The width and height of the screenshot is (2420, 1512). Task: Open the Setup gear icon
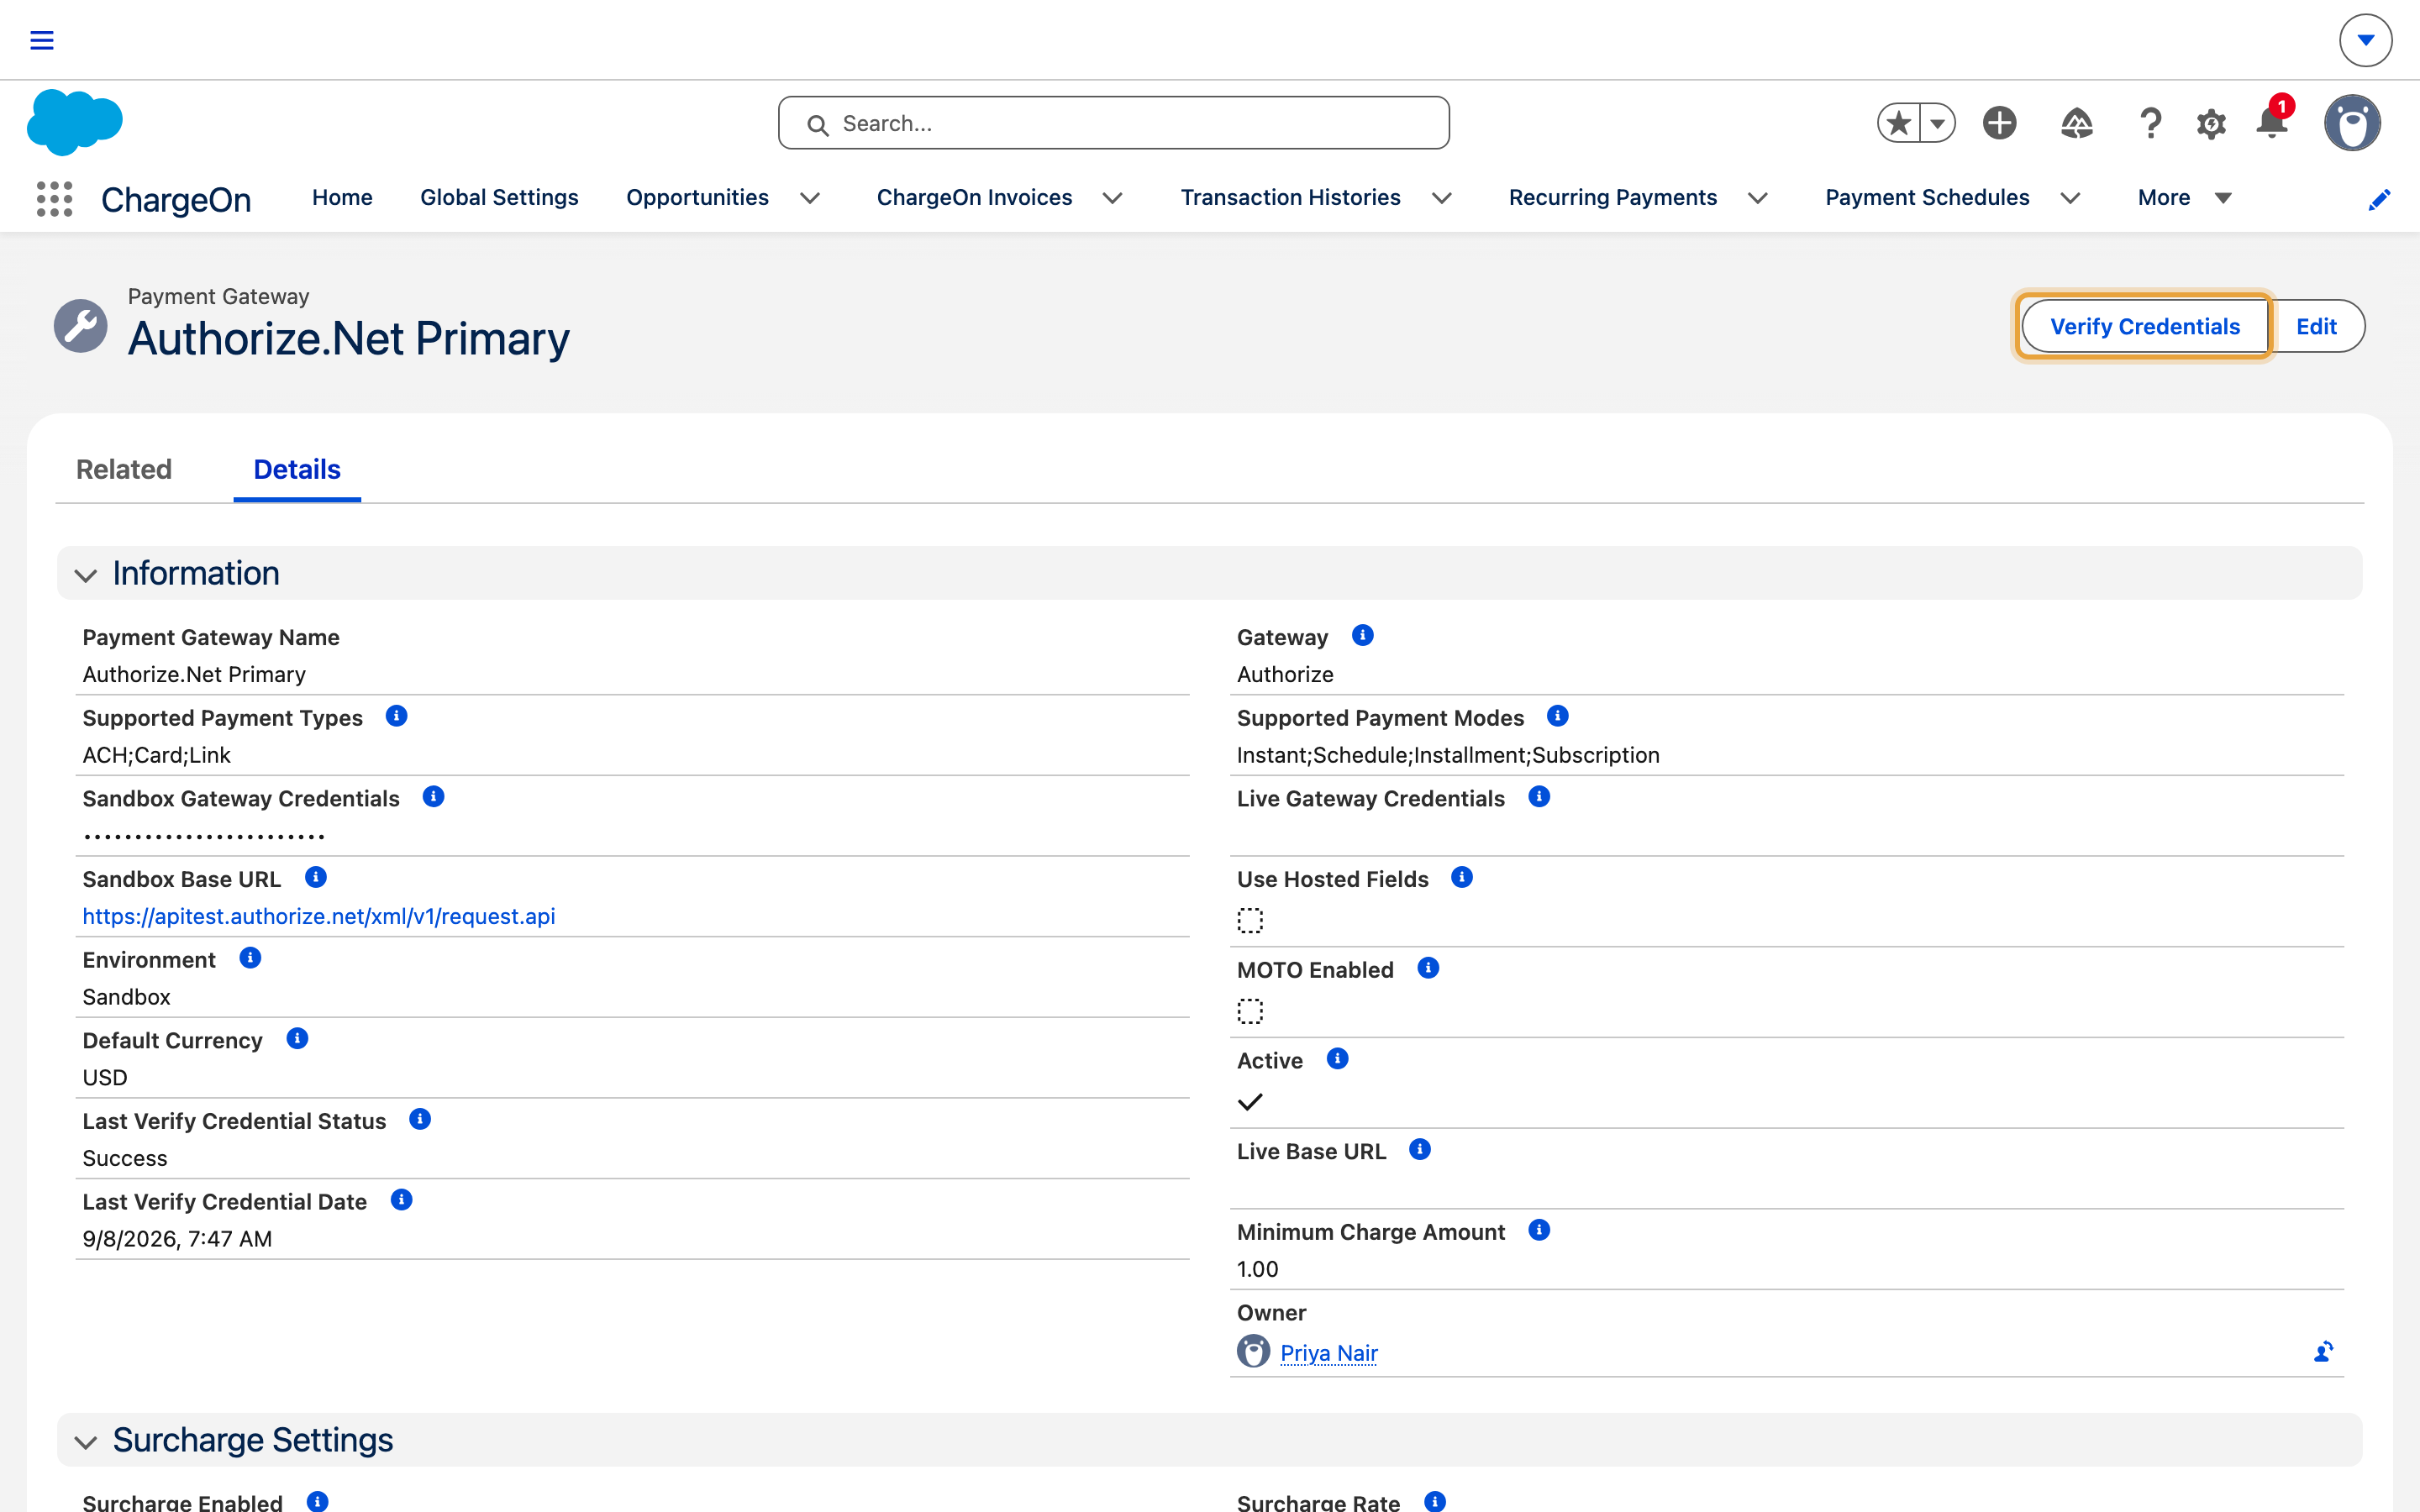coord(2211,124)
